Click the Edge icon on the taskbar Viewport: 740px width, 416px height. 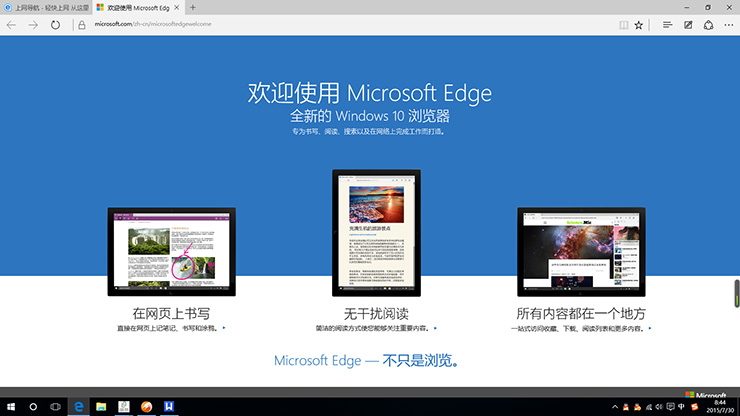coord(78,407)
